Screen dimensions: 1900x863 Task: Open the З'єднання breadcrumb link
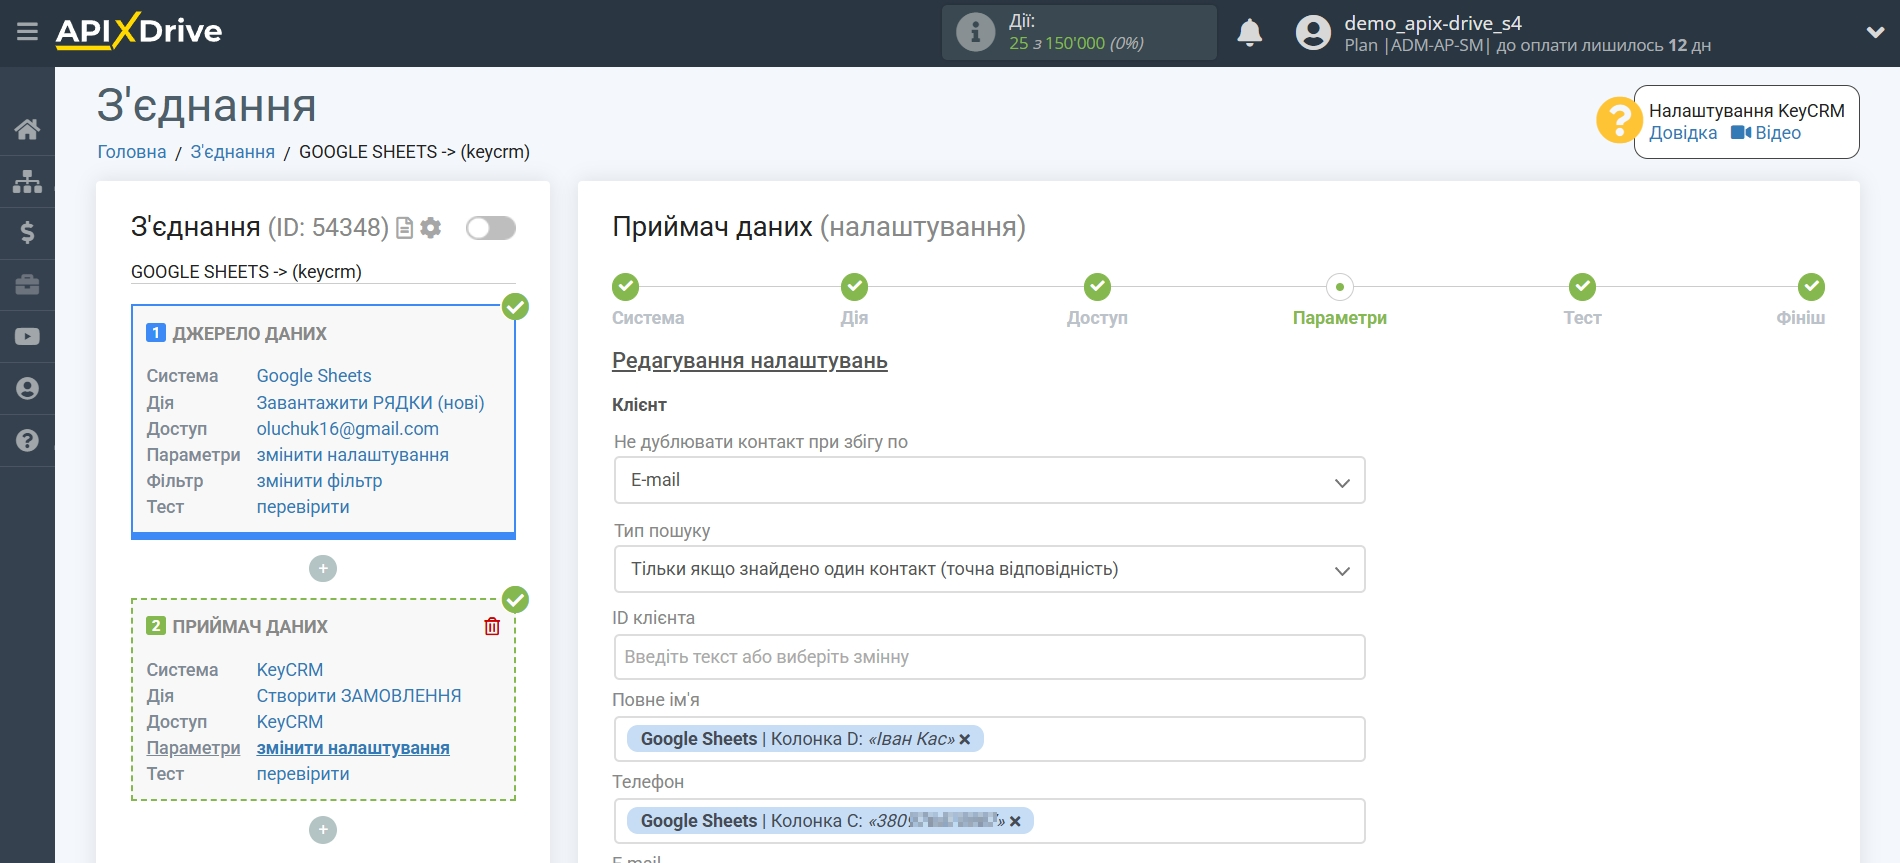tap(233, 152)
